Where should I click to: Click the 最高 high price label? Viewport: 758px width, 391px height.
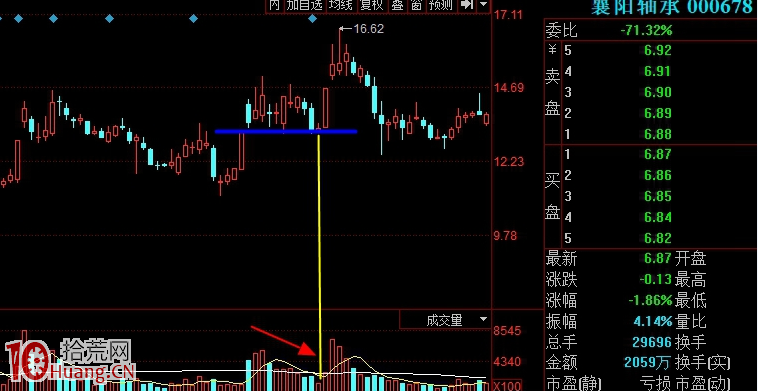click(691, 279)
